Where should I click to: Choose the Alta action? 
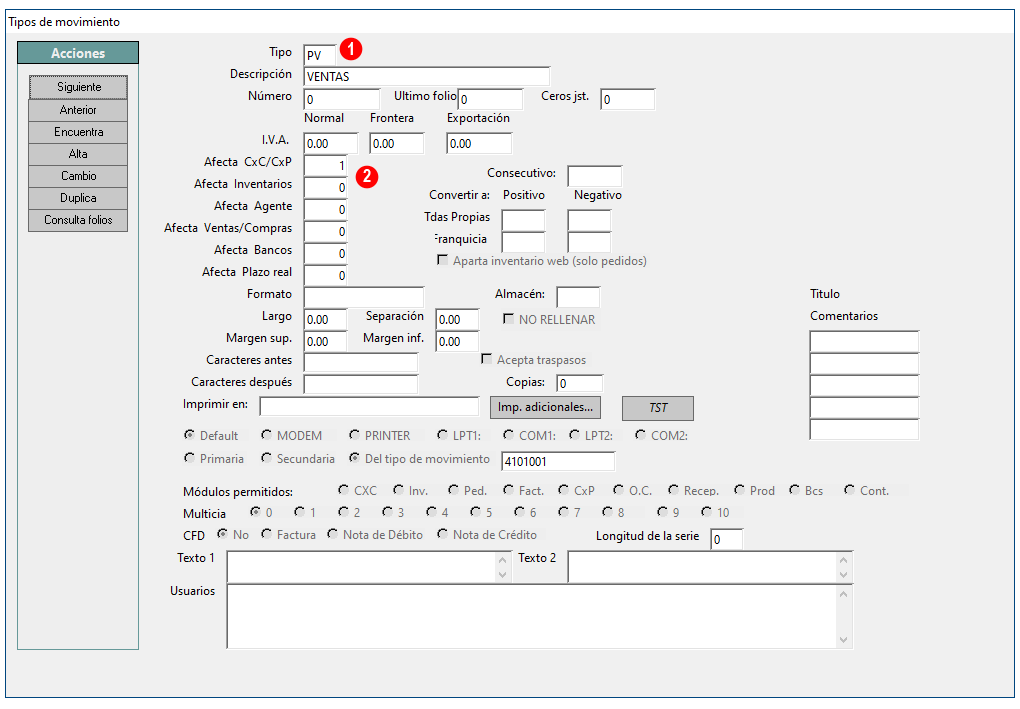coord(78,154)
